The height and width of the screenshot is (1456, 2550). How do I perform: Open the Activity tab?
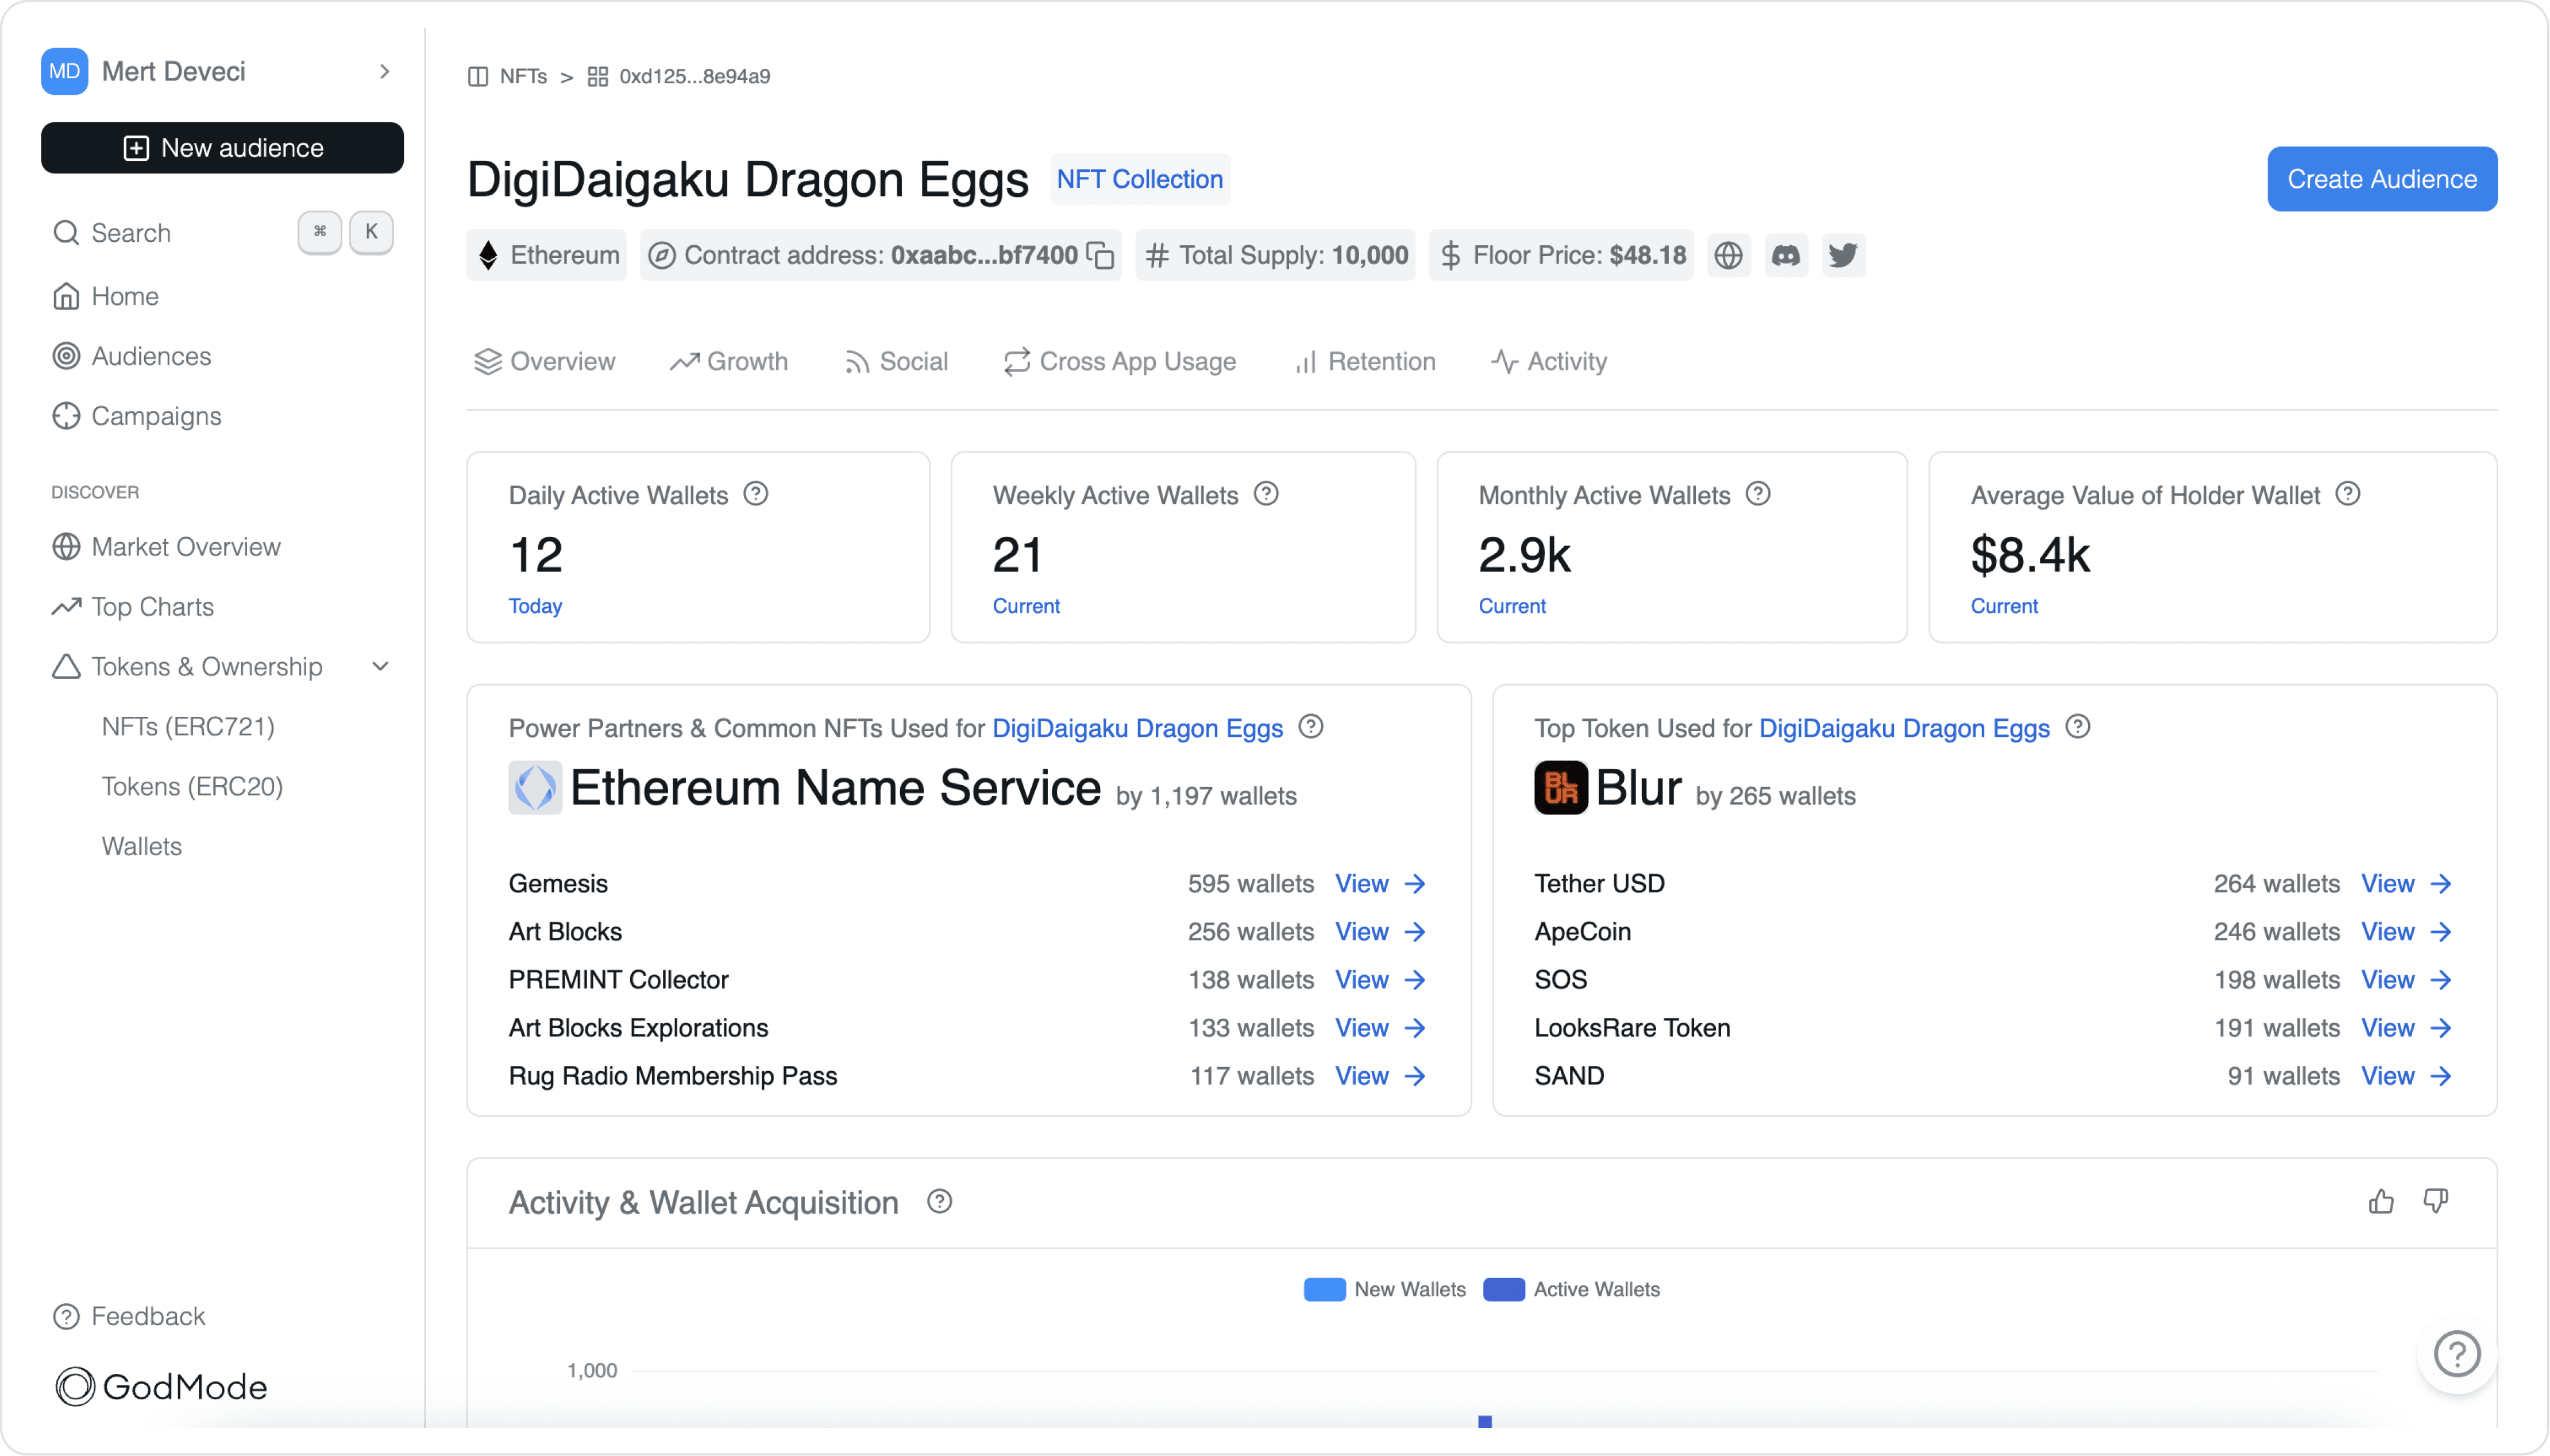1549,362
